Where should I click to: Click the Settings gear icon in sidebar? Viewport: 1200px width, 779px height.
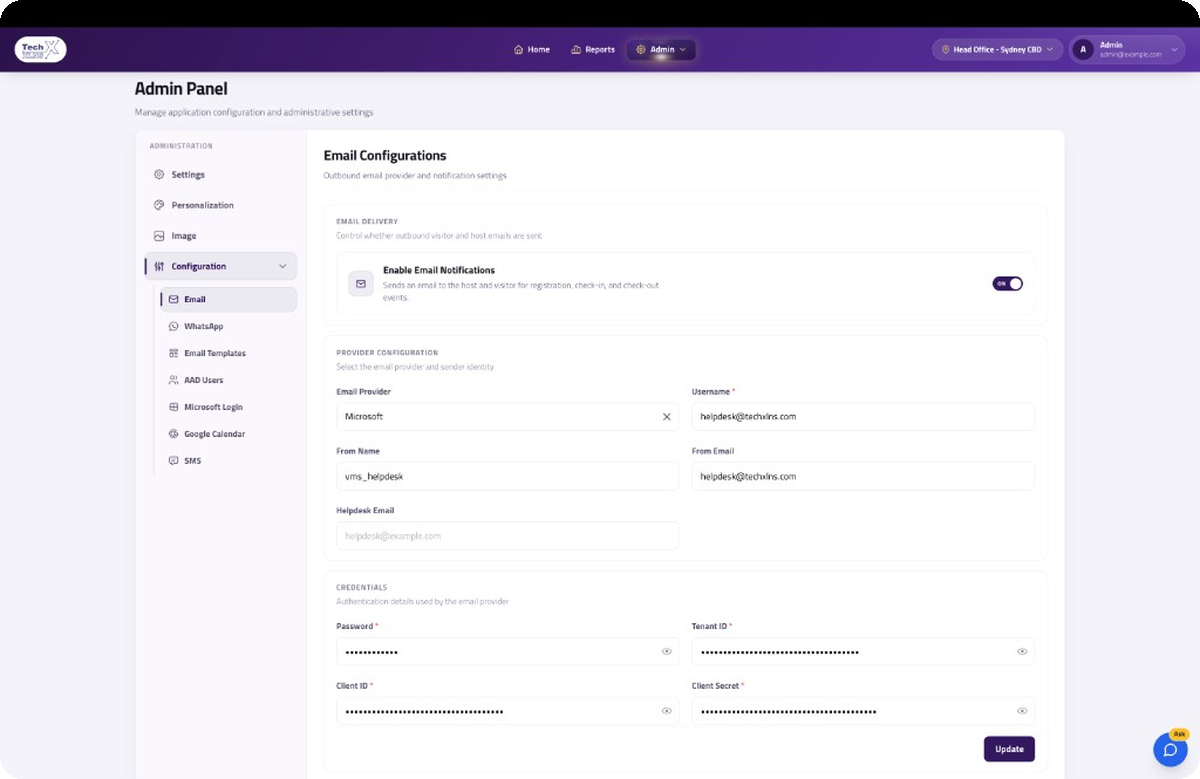[159, 175]
